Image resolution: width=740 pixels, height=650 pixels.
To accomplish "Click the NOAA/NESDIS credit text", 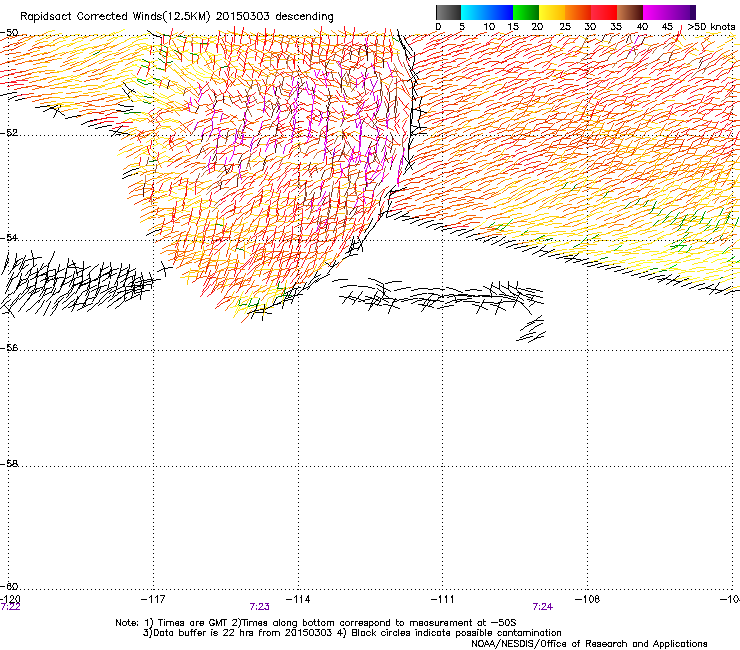I will tap(589, 643).
